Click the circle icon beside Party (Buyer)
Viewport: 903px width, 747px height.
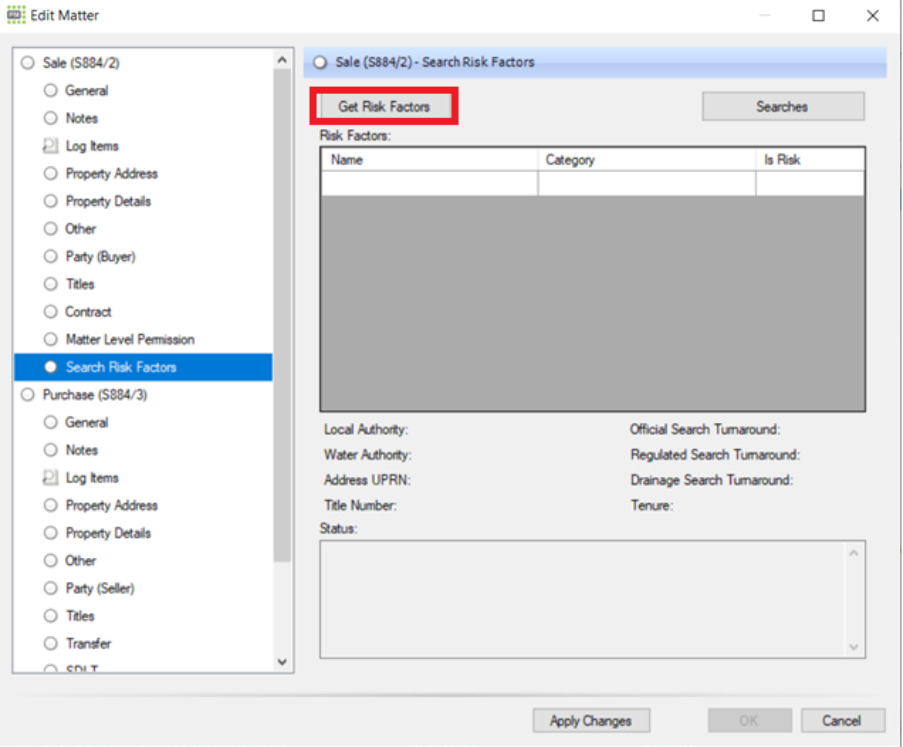pyautogui.click(x=51, y=257)
